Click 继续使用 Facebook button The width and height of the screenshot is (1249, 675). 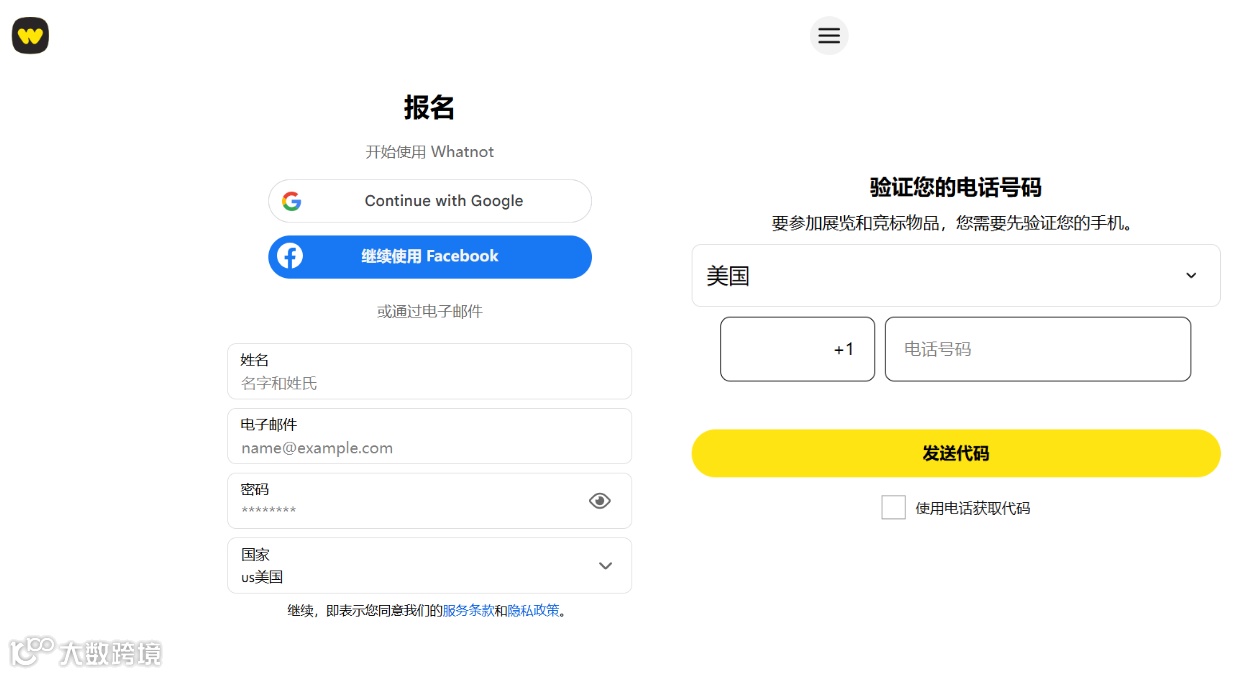430,257
